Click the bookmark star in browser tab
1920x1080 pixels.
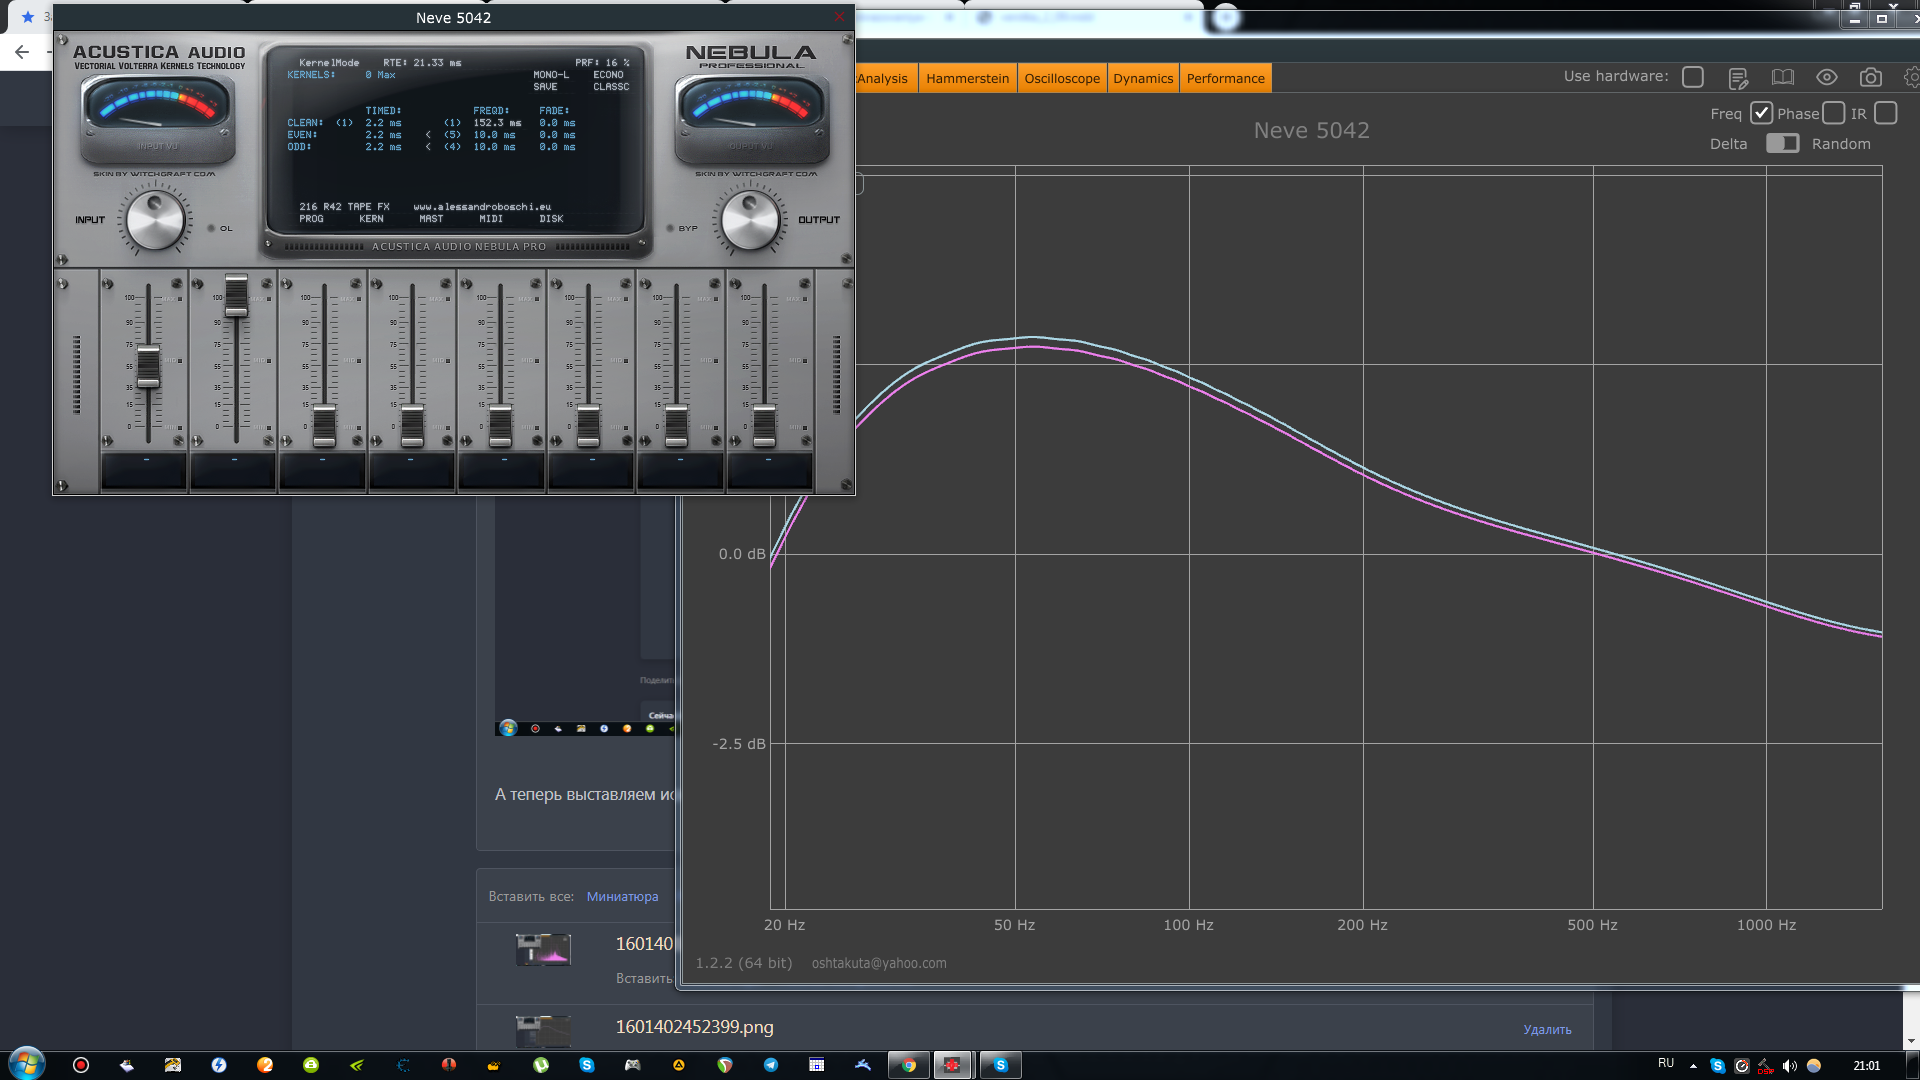pyautogui.click(x=28, y=17)
